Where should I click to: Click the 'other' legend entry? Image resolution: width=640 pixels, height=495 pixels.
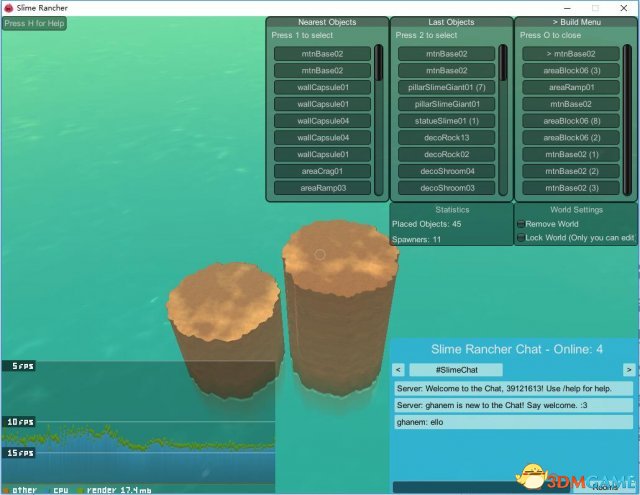(21, 490)
